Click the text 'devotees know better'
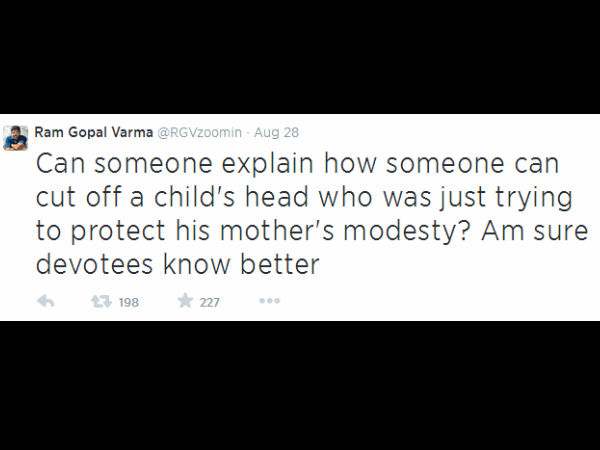 178,266
